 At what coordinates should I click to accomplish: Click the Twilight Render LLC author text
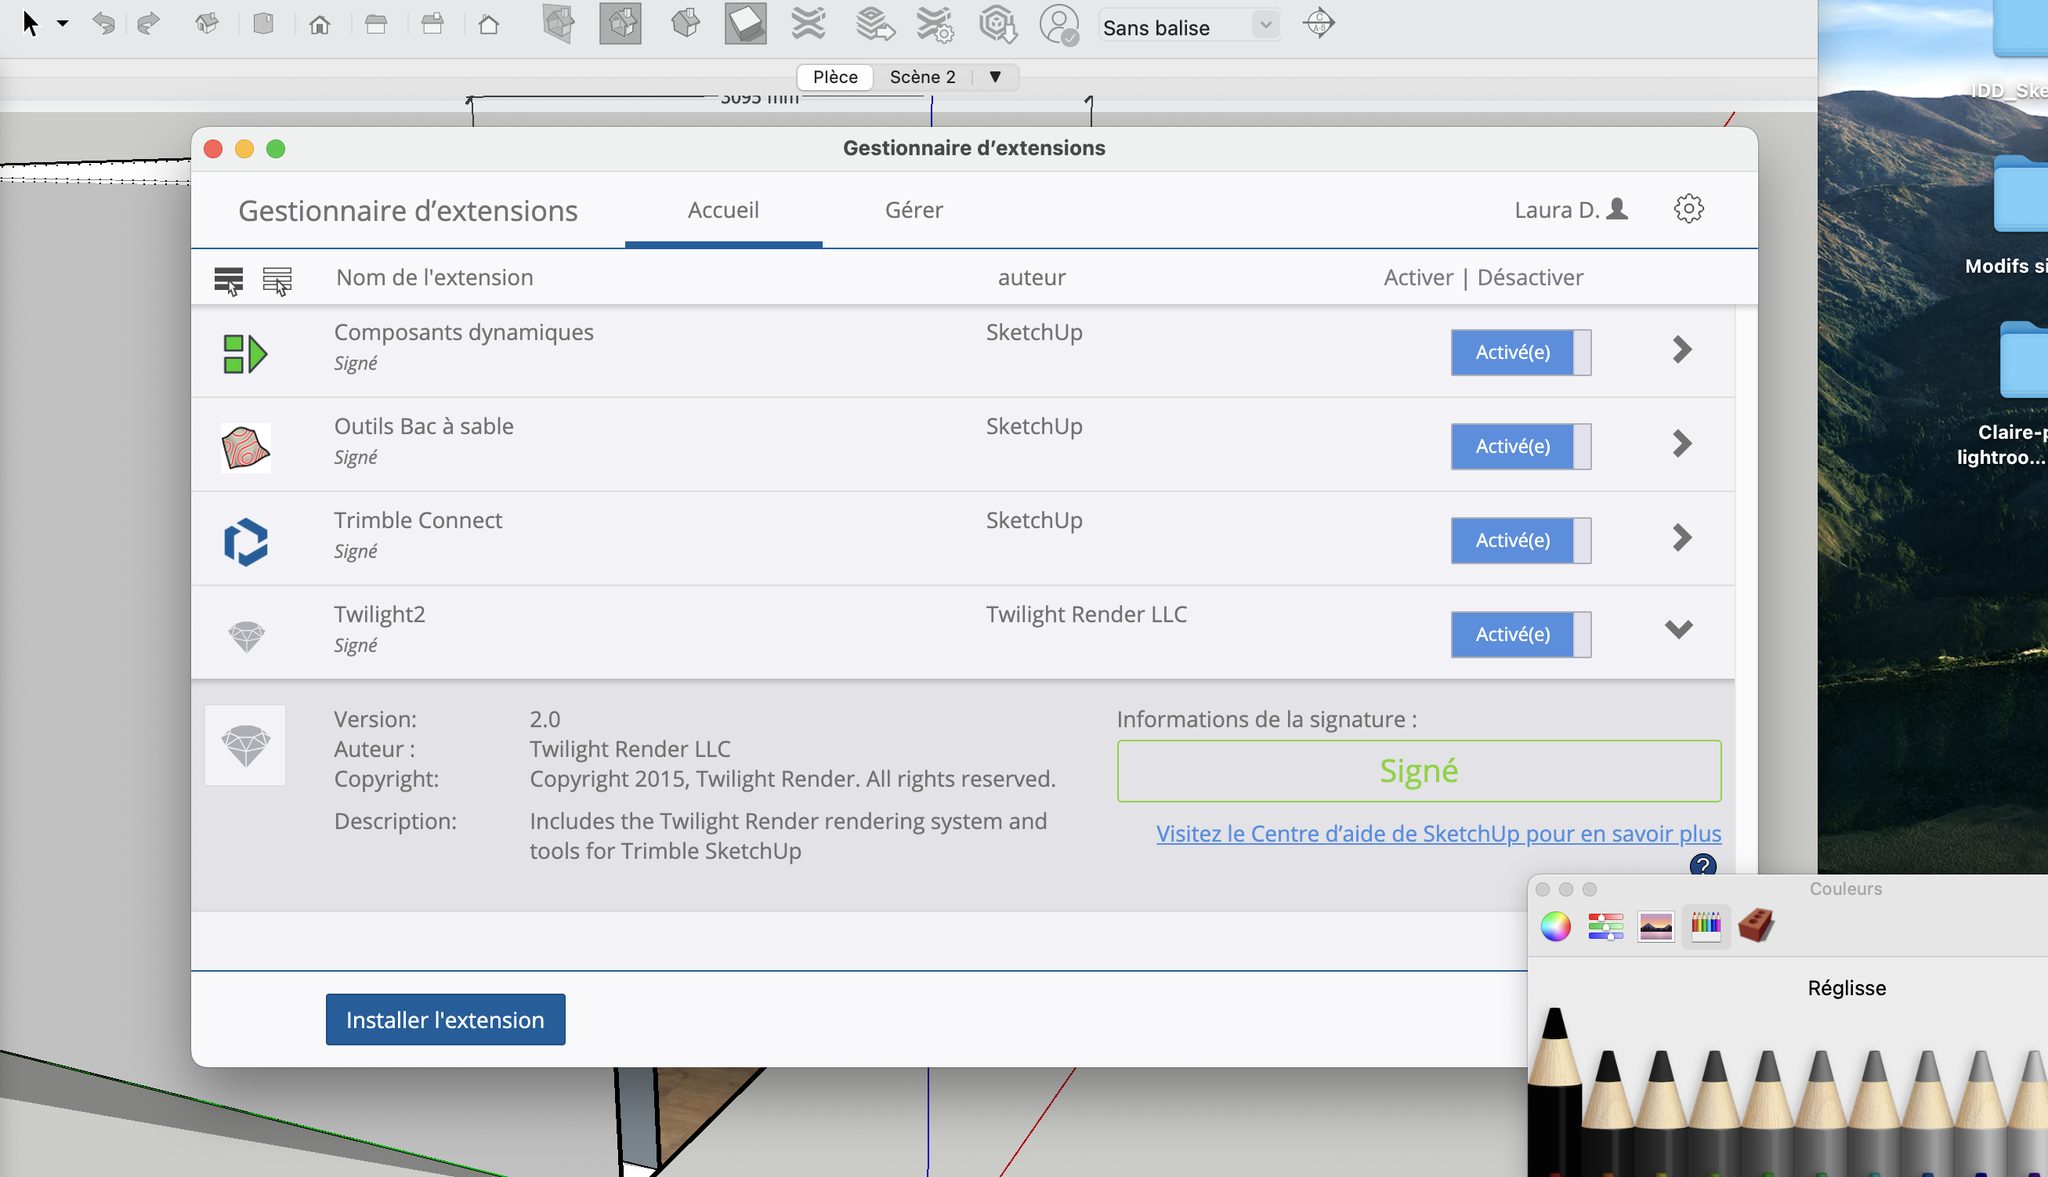[x=1086, y=614]
